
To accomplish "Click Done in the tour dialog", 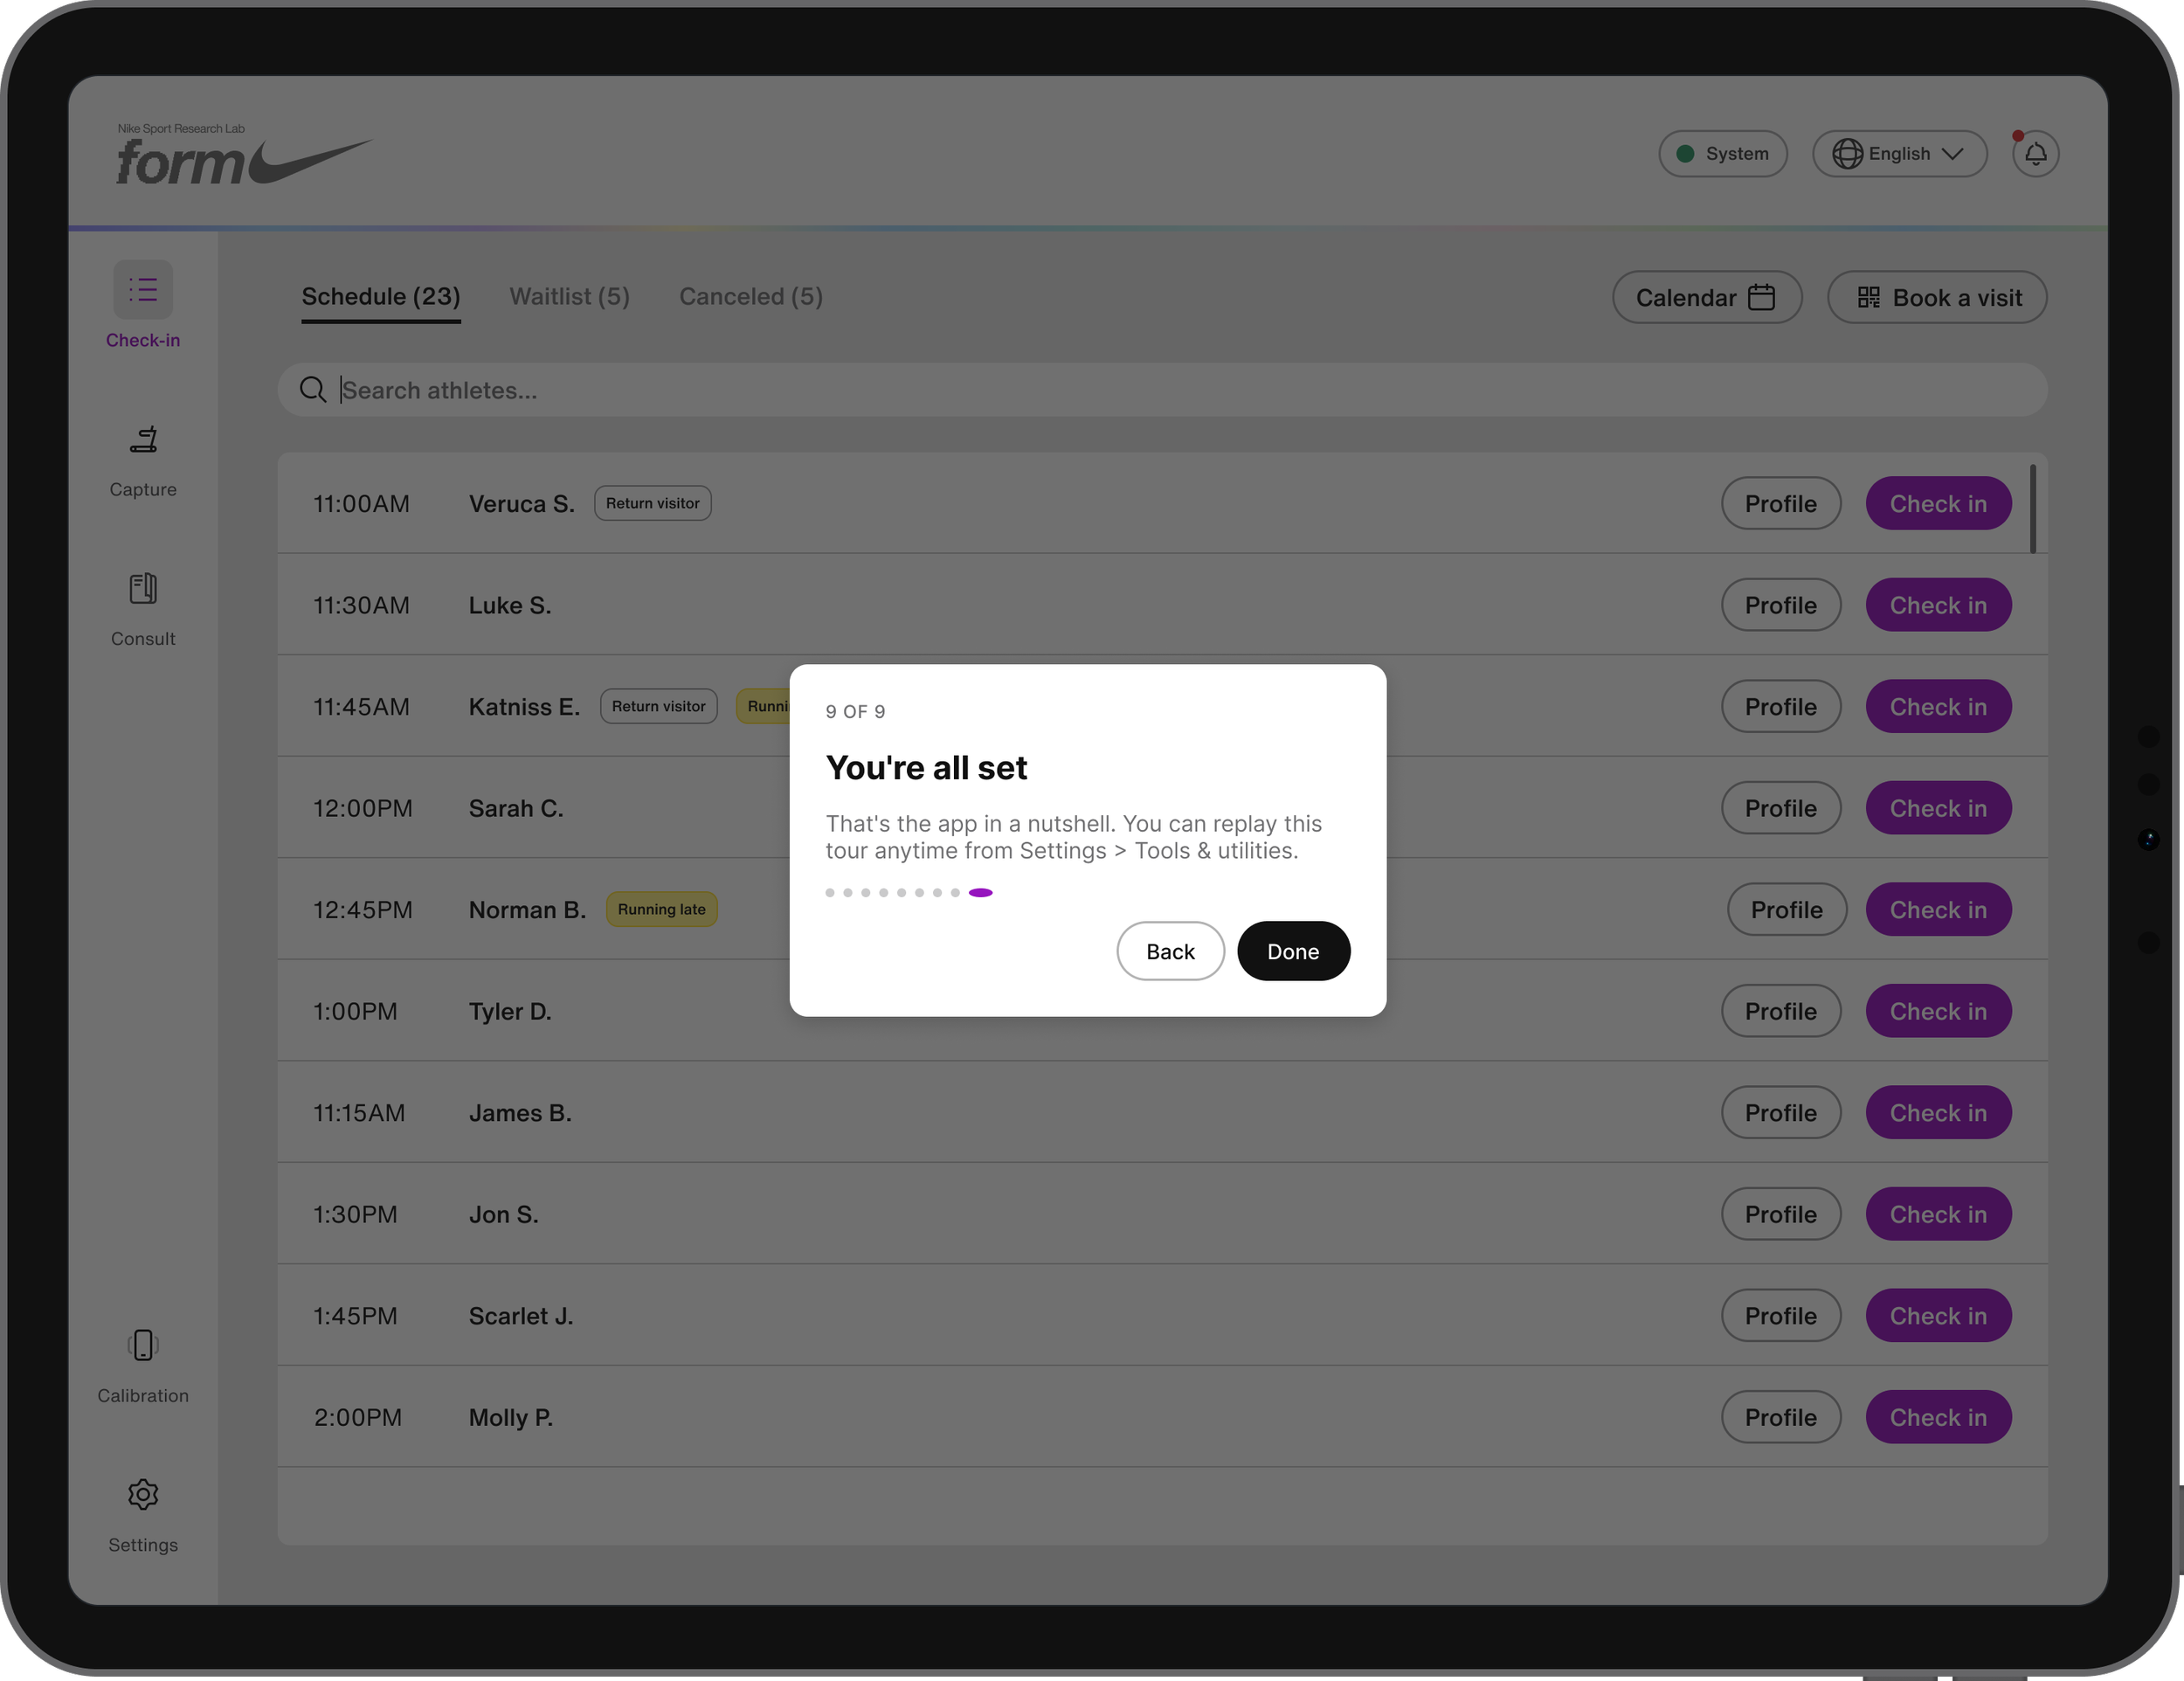I will click(1293, 951).
